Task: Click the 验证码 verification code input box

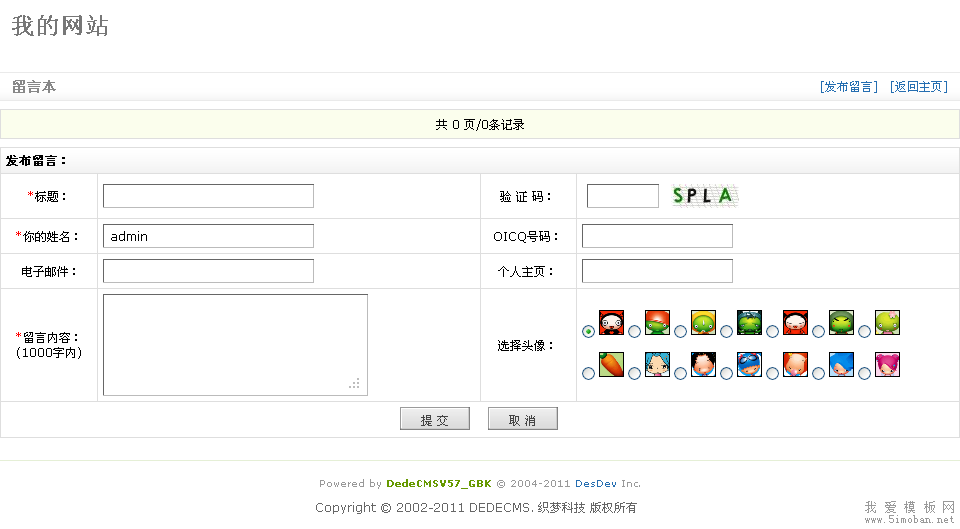Action: 622,196
